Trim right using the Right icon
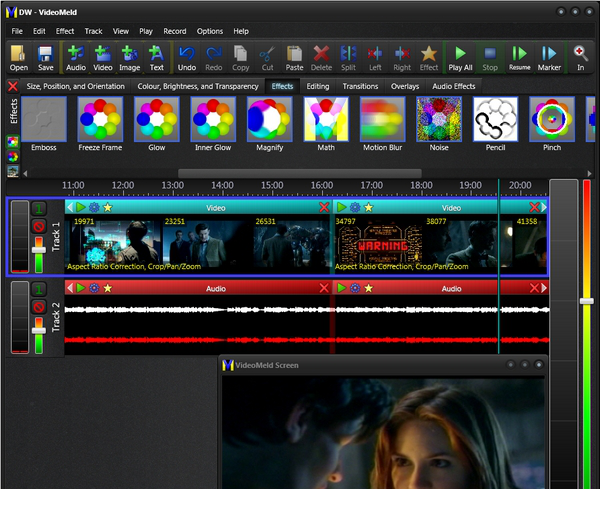Screen dimensions: 600x508 402,58
